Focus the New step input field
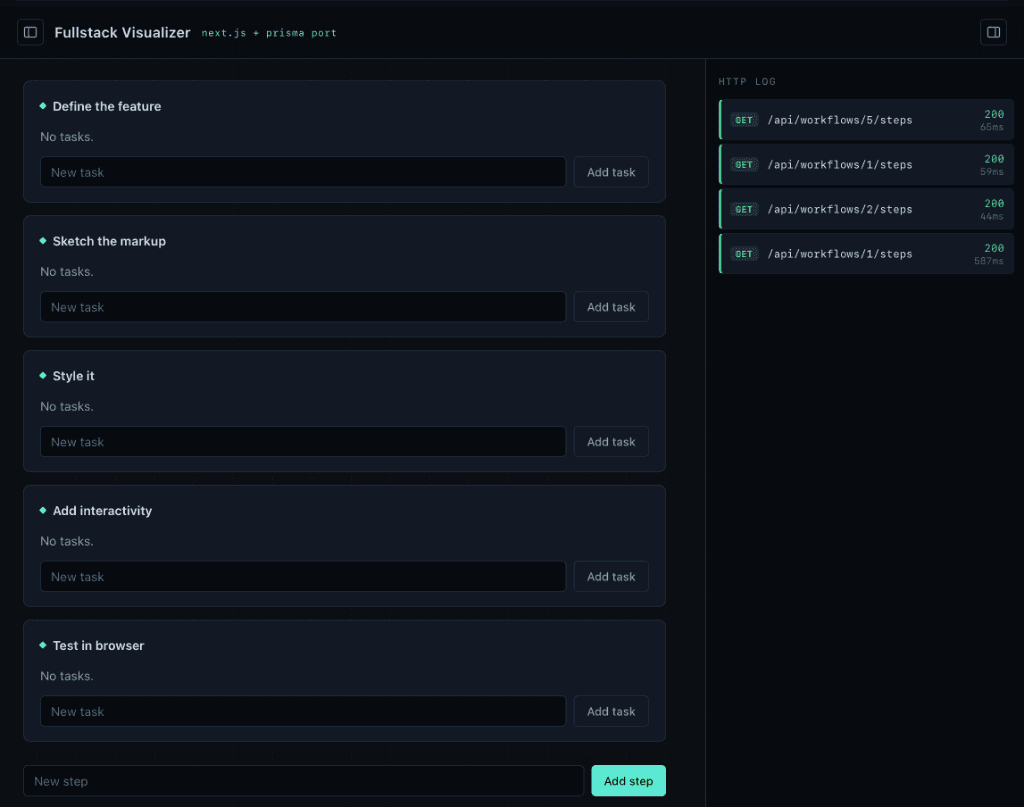The width and height of the screenshot is (1024, 807). coord(304,781)
